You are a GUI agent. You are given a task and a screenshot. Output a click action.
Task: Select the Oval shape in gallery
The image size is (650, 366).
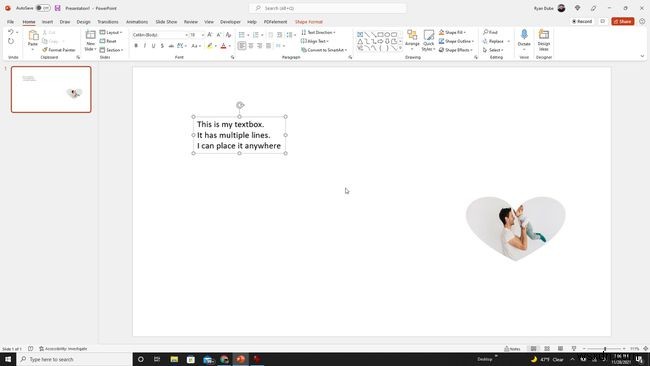tap(387, 35)
